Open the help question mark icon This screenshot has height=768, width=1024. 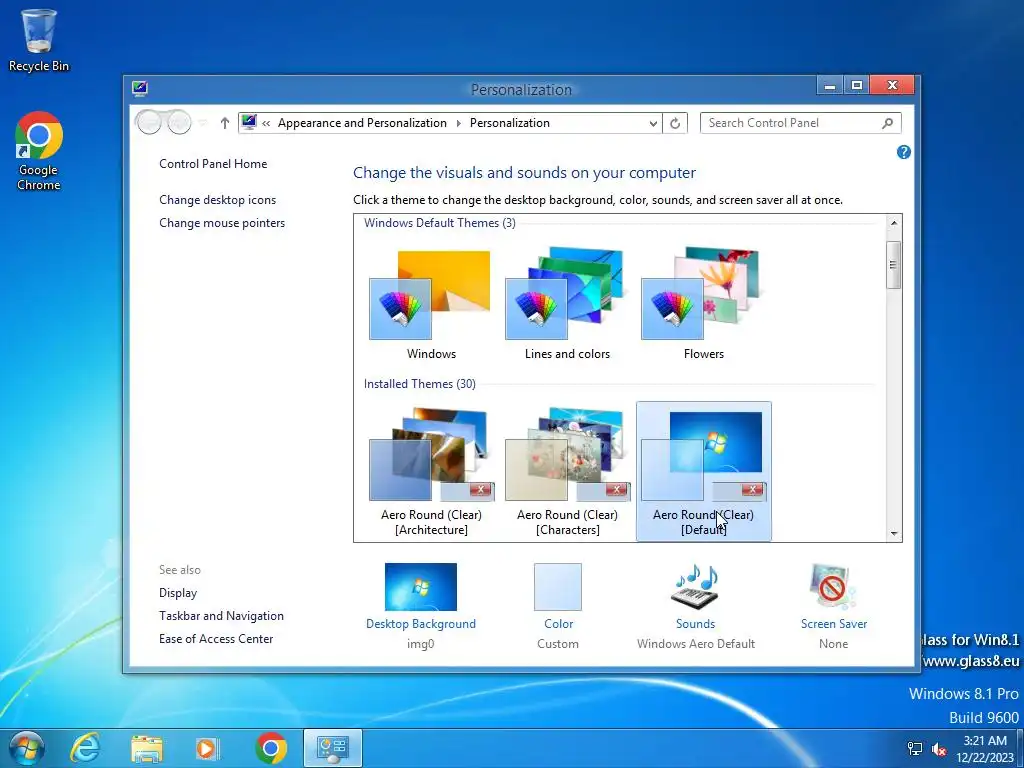[904, 152]
